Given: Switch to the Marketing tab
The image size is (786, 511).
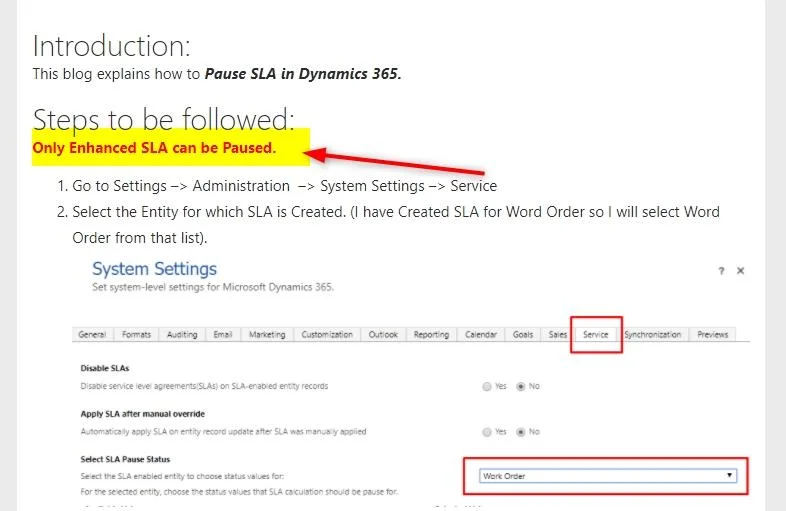Looking at the screenshot, I should [267, 334].
